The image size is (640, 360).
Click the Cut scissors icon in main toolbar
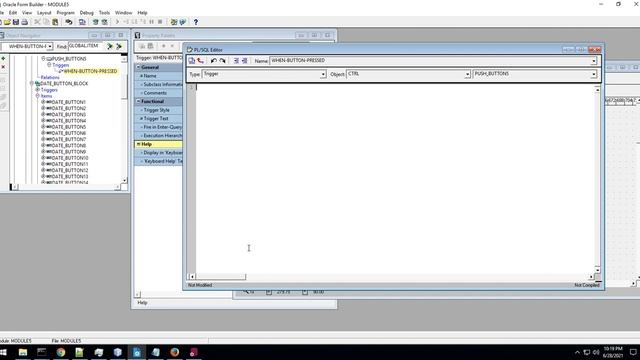pyautogui.click(x=37, y=22)
